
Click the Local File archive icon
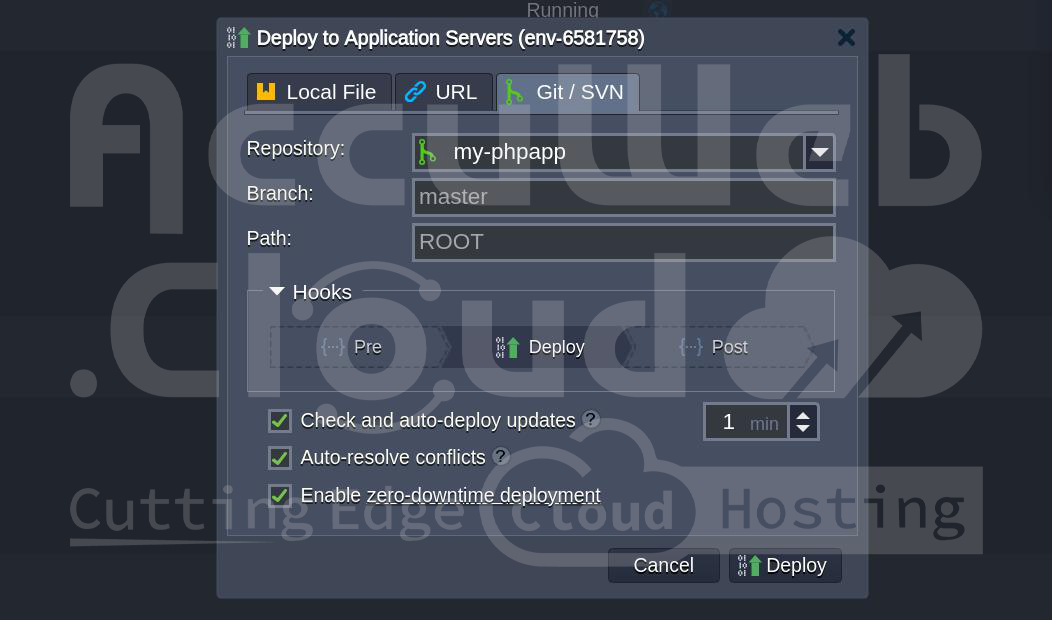pyautogui.click(x=266, y=90)
